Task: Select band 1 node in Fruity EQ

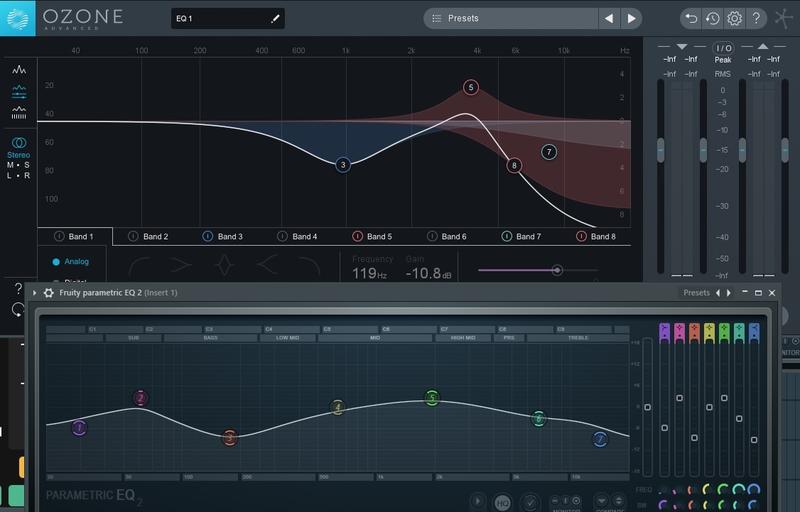Action: 79,428
